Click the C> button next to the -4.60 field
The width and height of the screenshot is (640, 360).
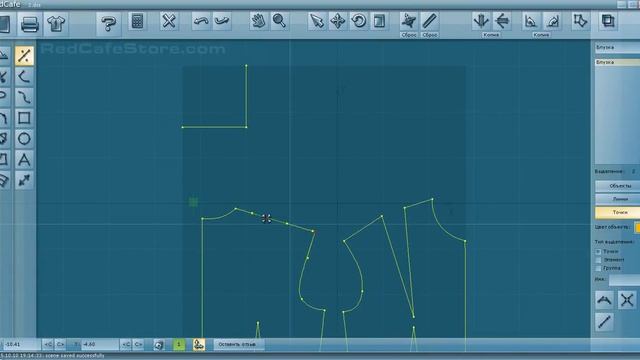pyautogui.click(x=138, y=344)
